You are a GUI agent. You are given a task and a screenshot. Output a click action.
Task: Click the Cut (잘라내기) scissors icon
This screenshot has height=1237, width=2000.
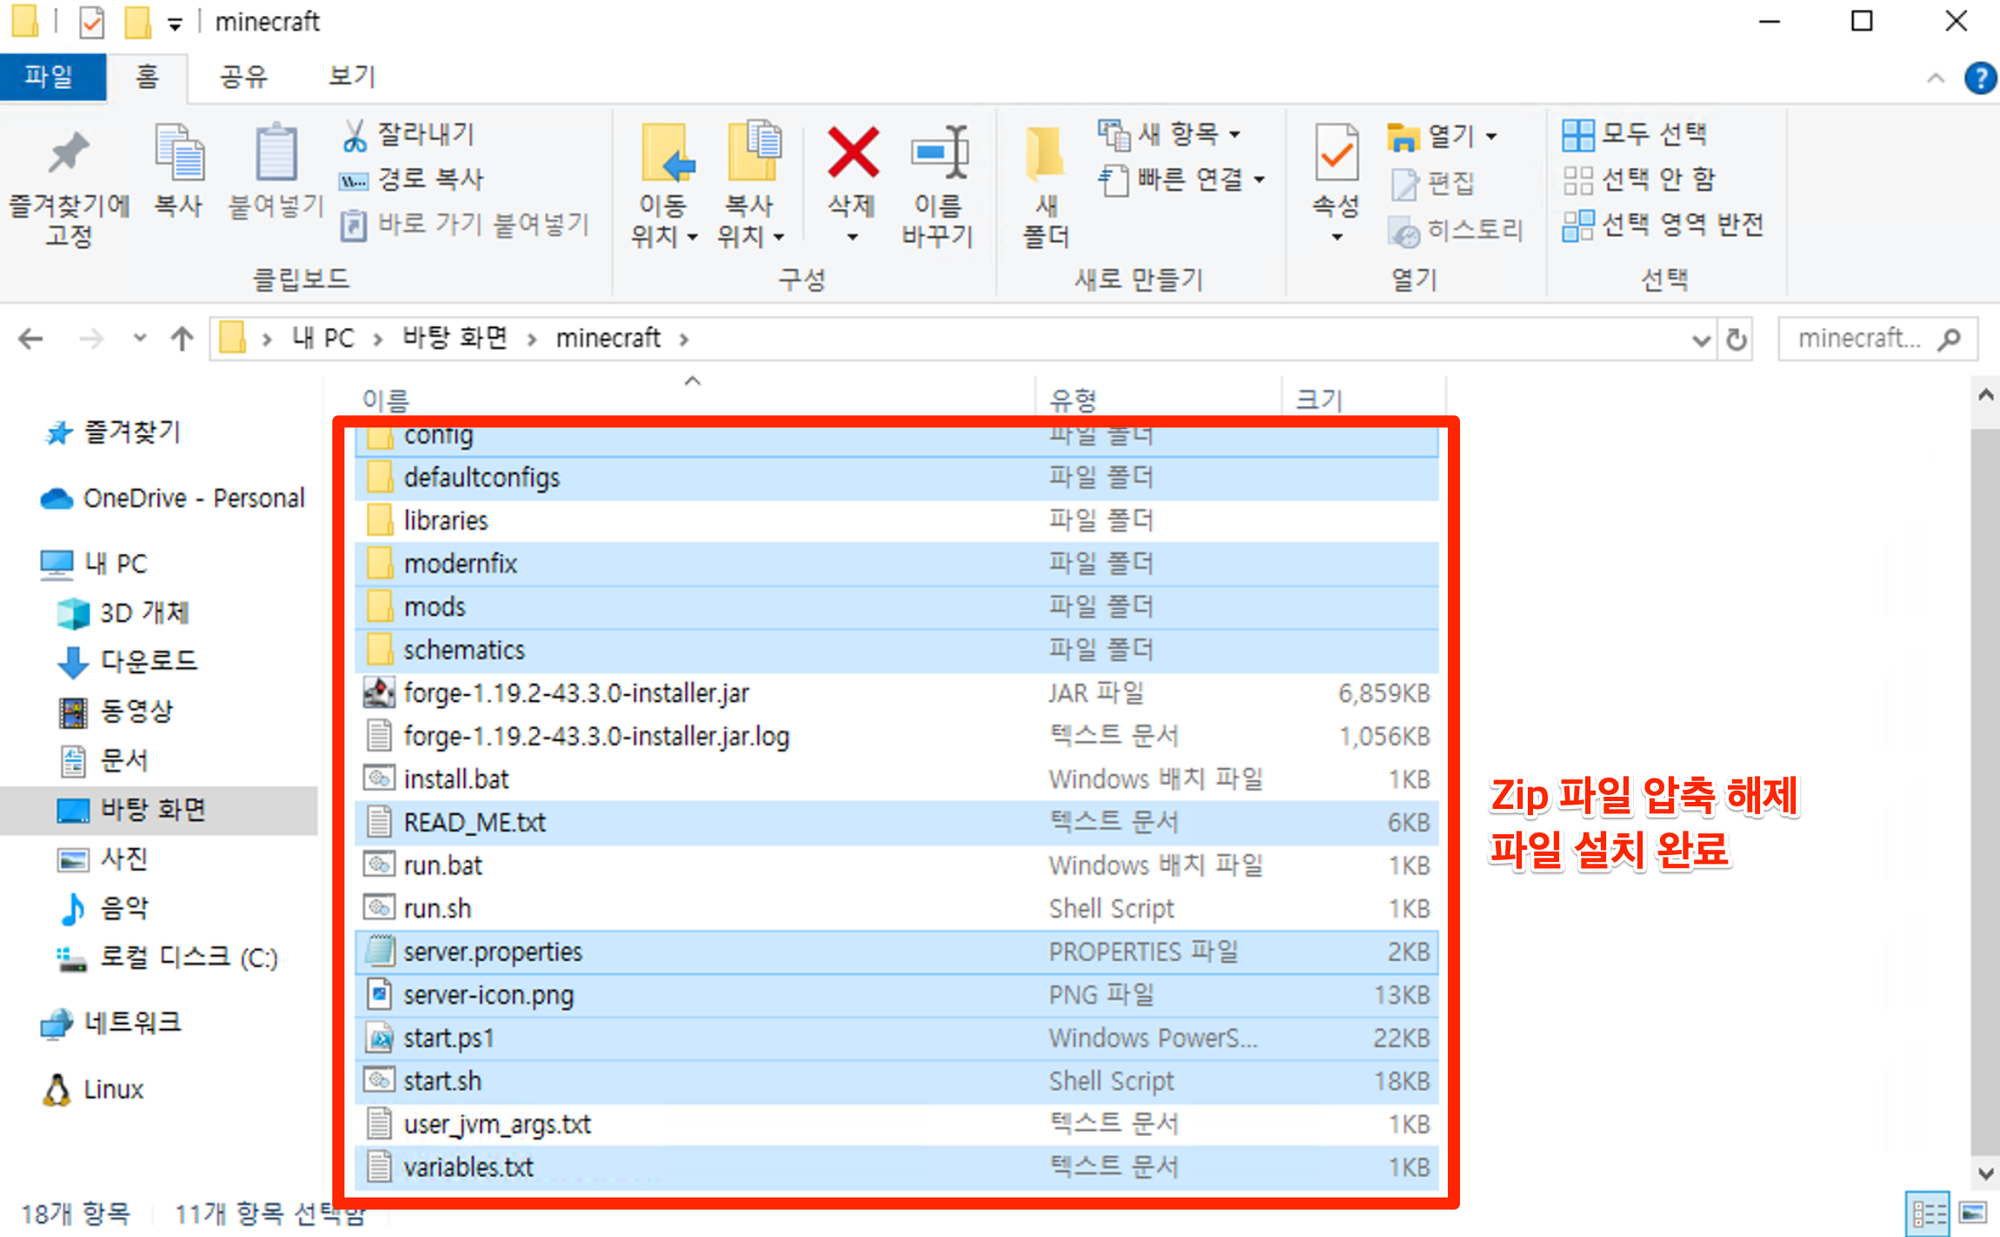[x=355, y=135]
